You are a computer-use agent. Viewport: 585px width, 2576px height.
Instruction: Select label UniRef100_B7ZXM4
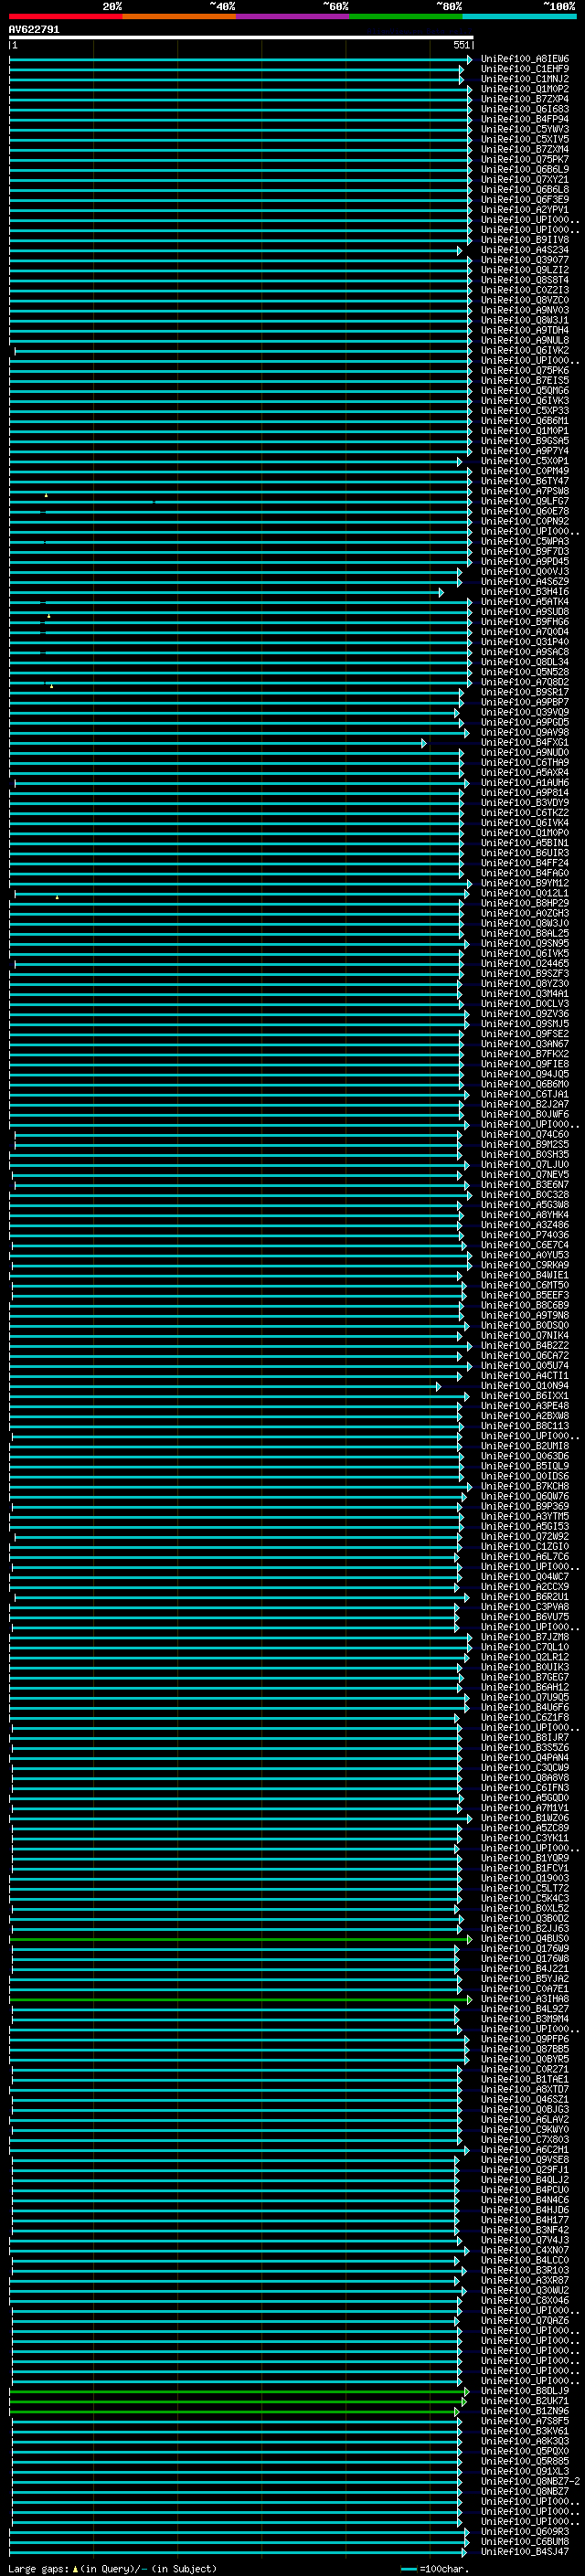click(524, 149)
